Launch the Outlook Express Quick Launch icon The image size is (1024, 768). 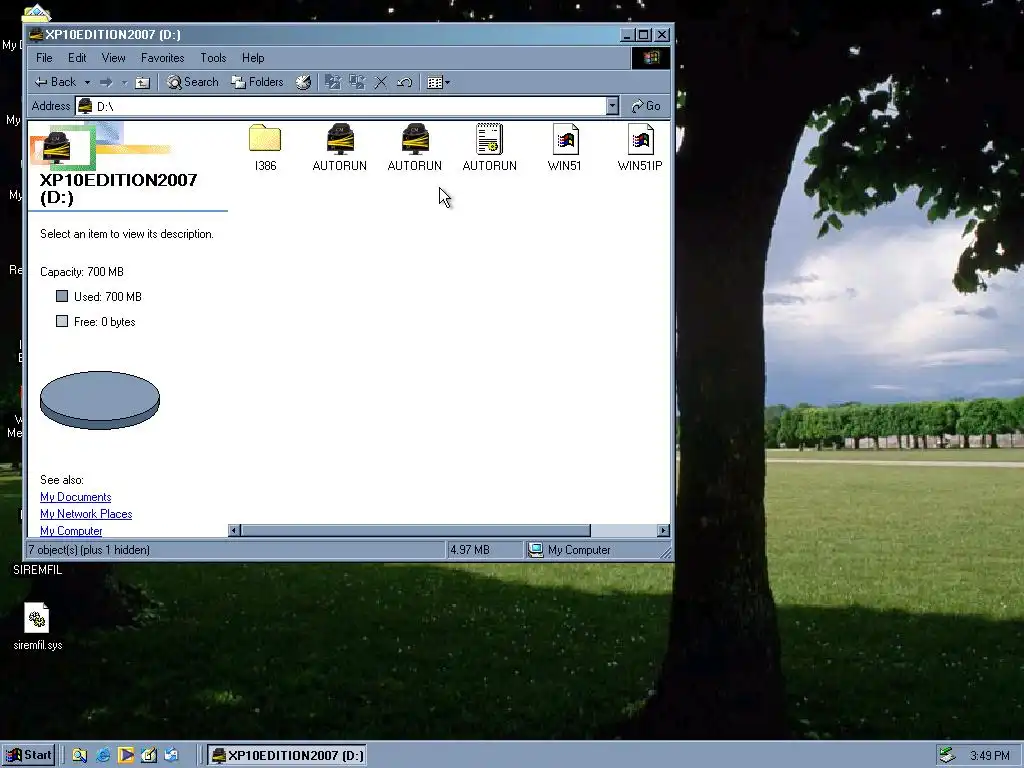point(172,756)
